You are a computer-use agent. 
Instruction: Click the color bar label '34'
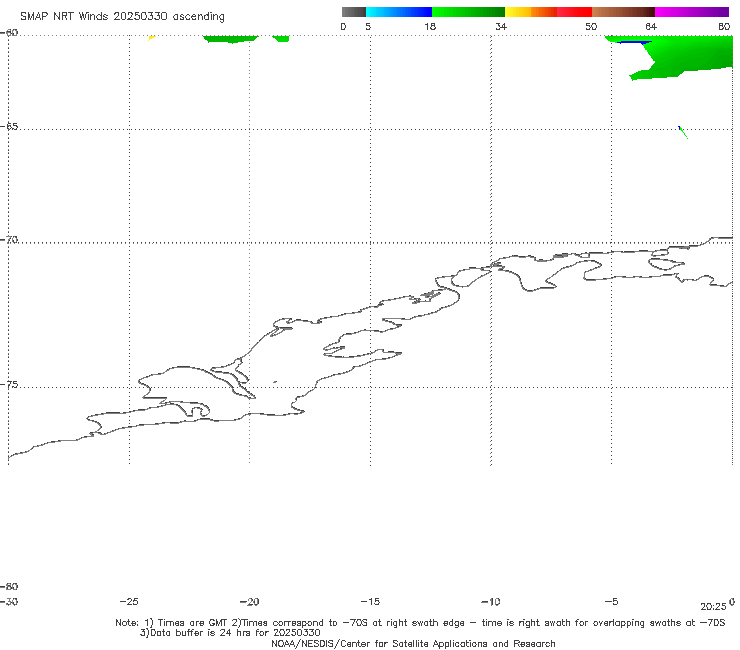point(501,26)
